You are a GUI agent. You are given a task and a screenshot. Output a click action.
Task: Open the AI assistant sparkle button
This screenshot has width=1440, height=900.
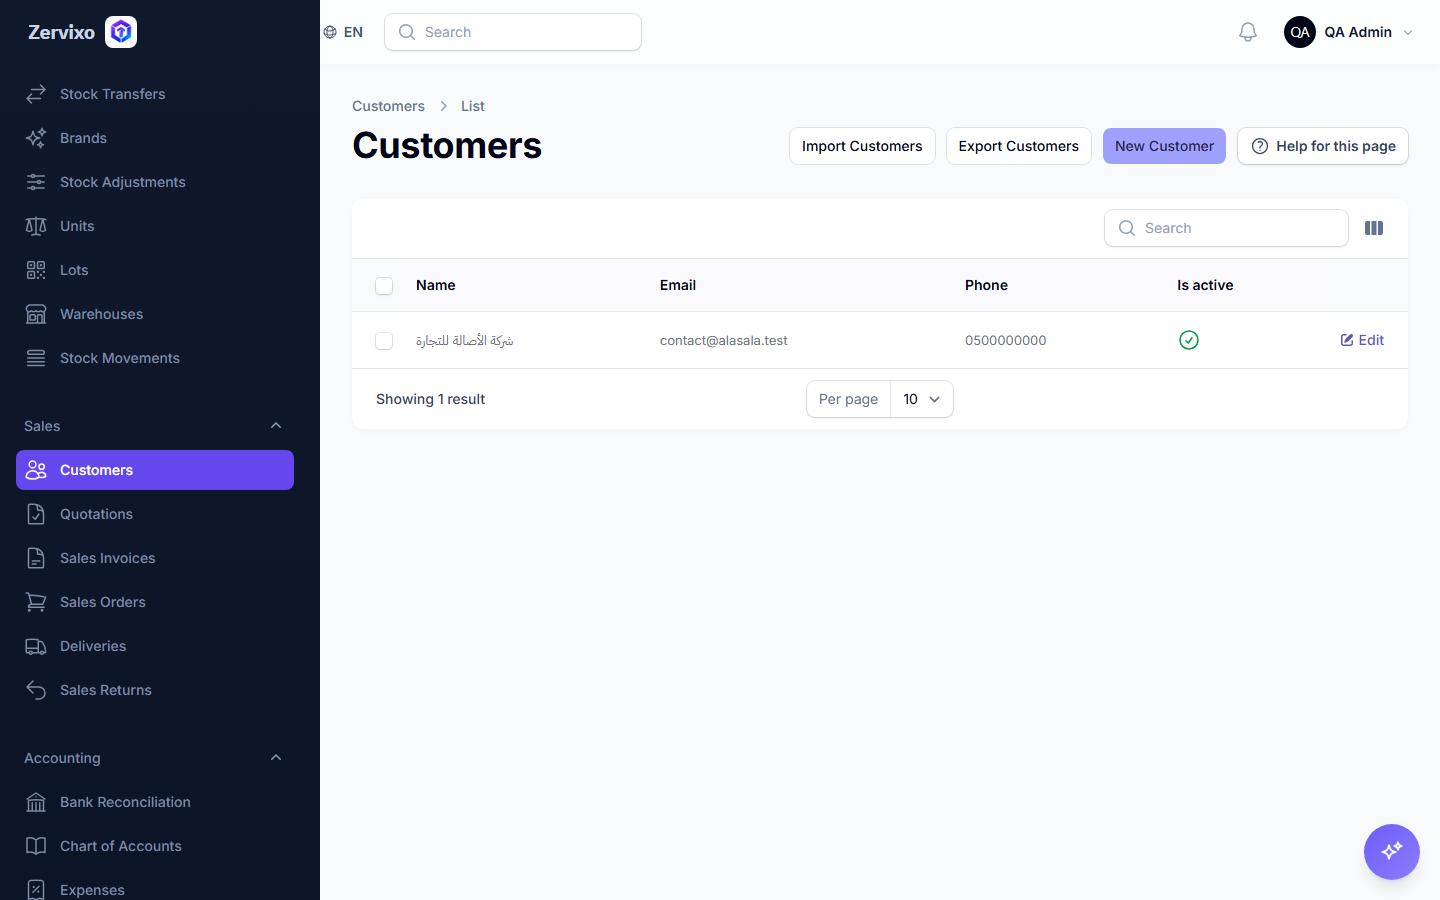click(x=1392, y=852)
